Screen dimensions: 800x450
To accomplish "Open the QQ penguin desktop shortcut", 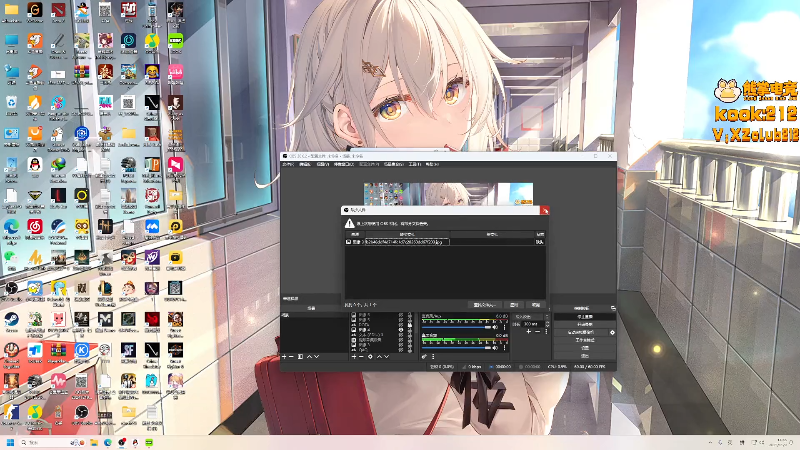I will pos(35,167).
